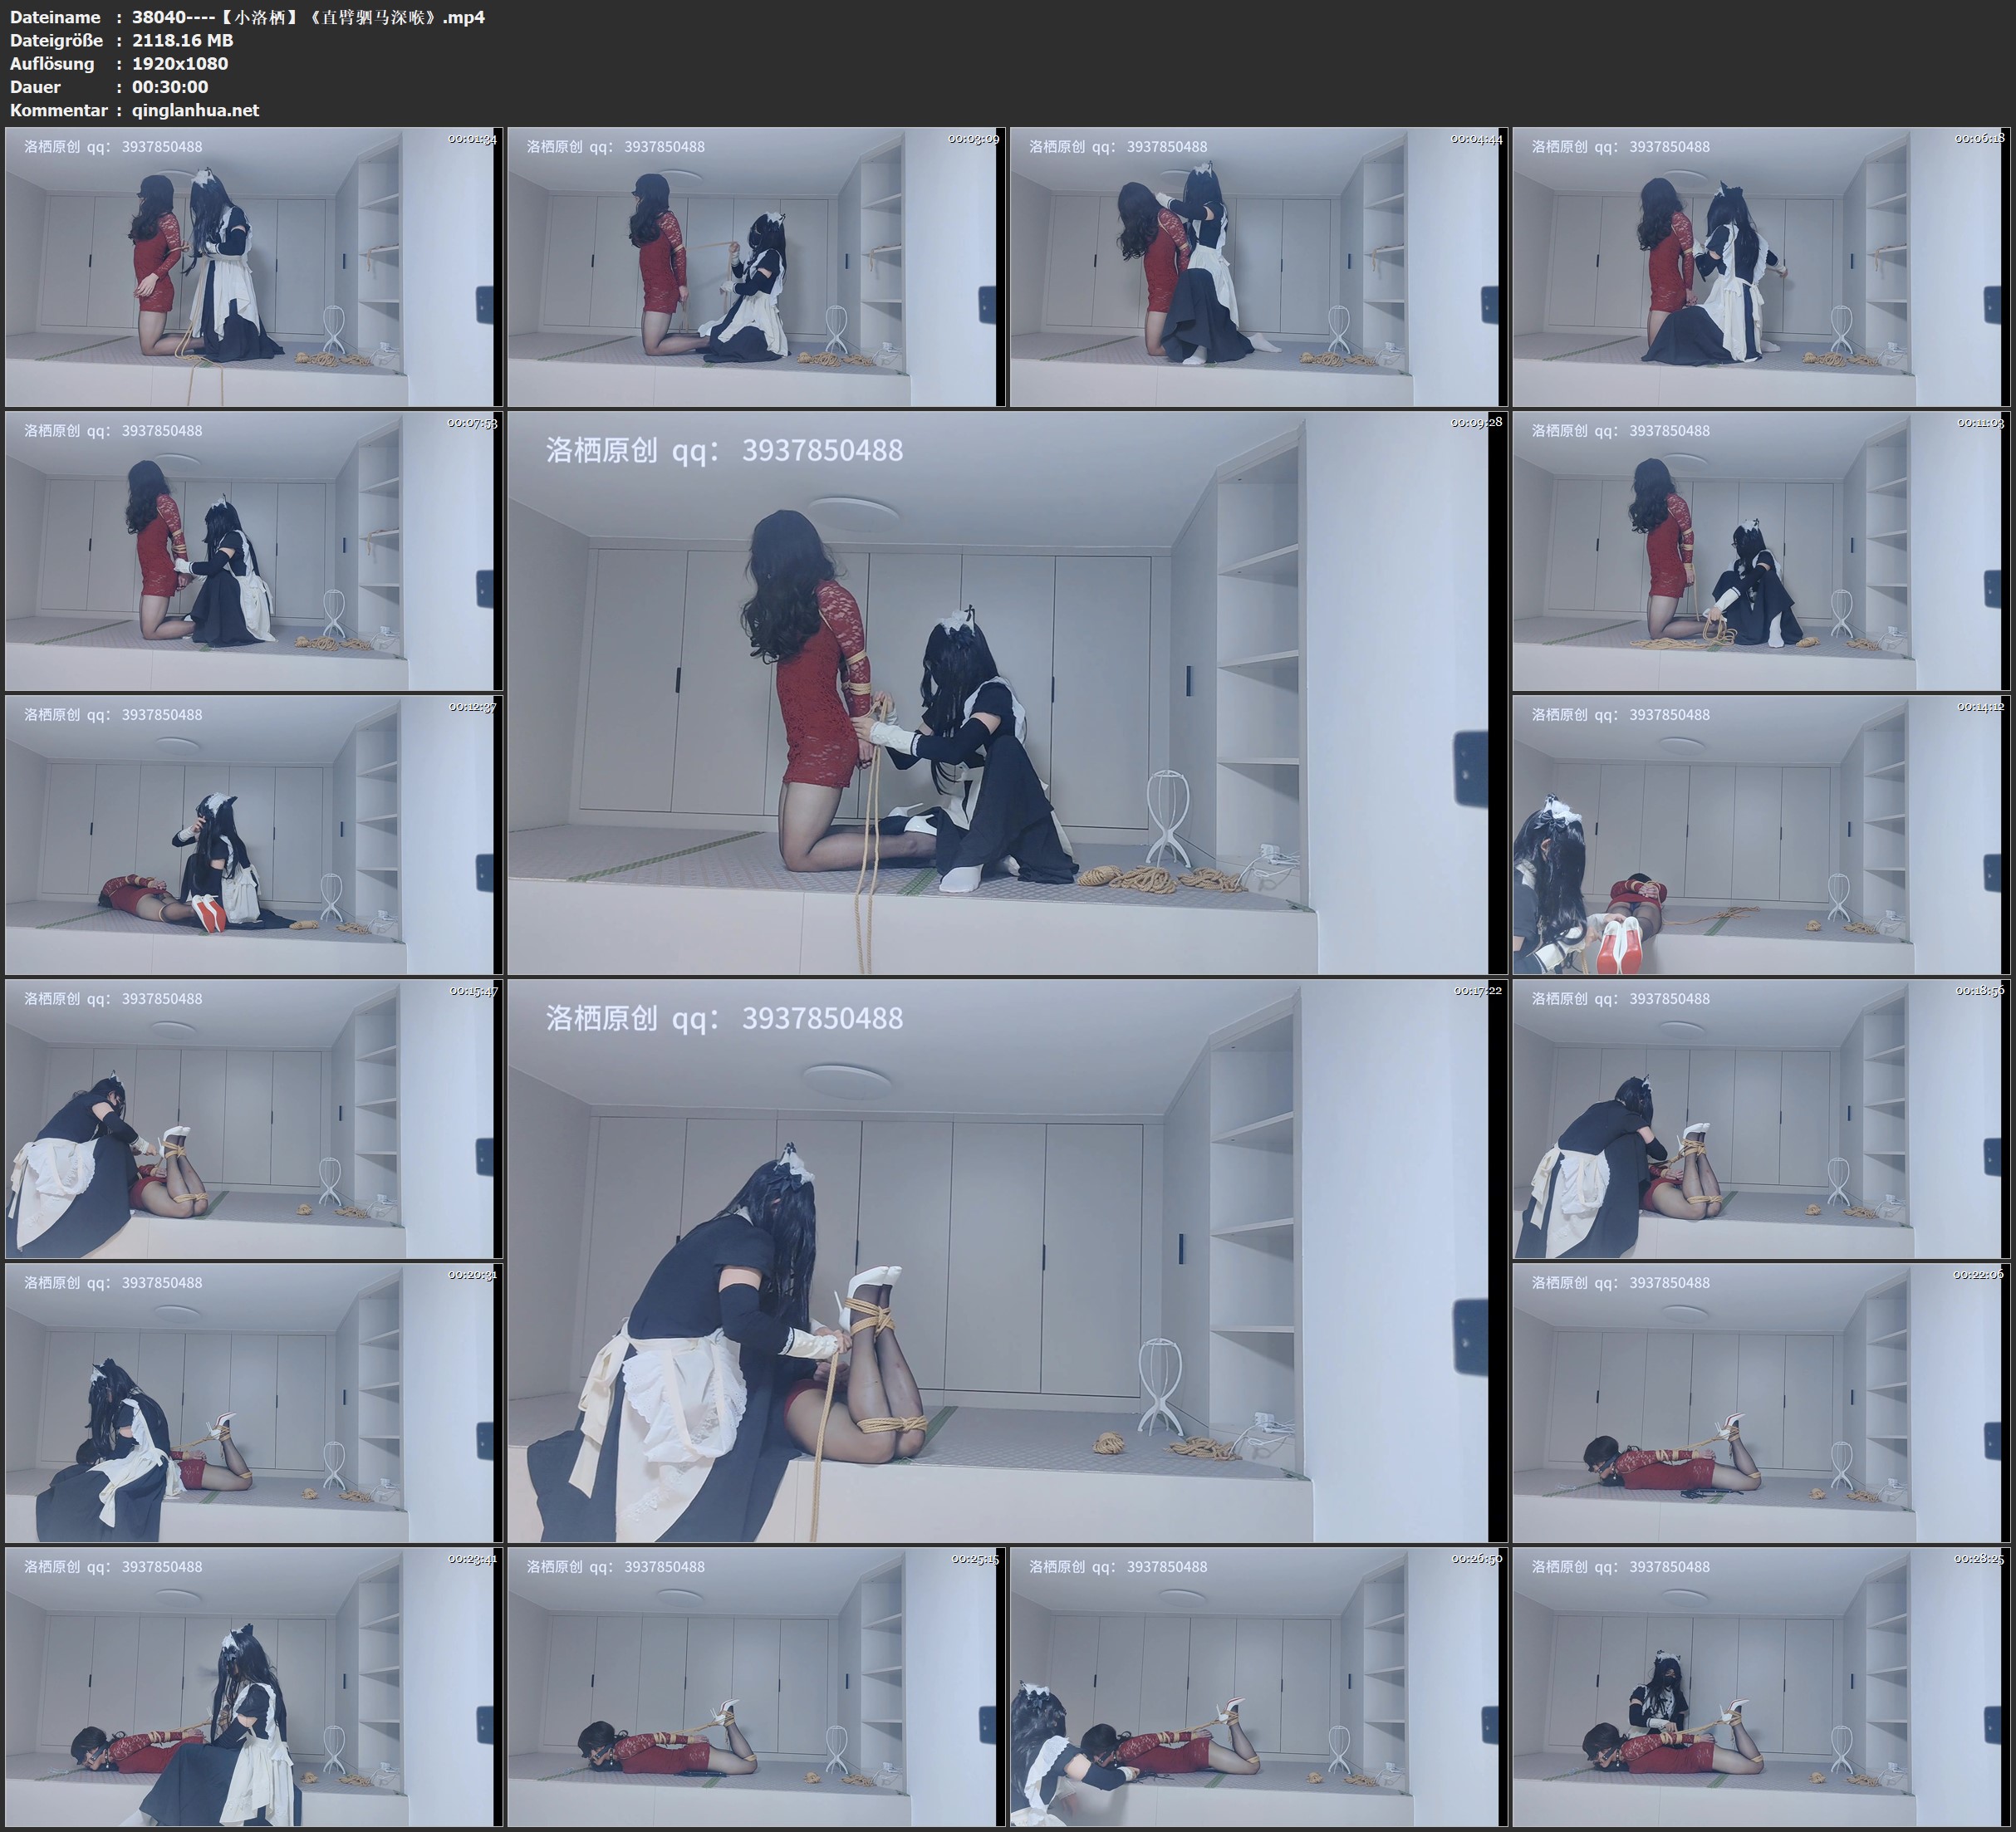Click the thumbnail timestamped 00:22:06
Viewport: 2016px width, 1832px height.
click(x=1760, y=1403)
